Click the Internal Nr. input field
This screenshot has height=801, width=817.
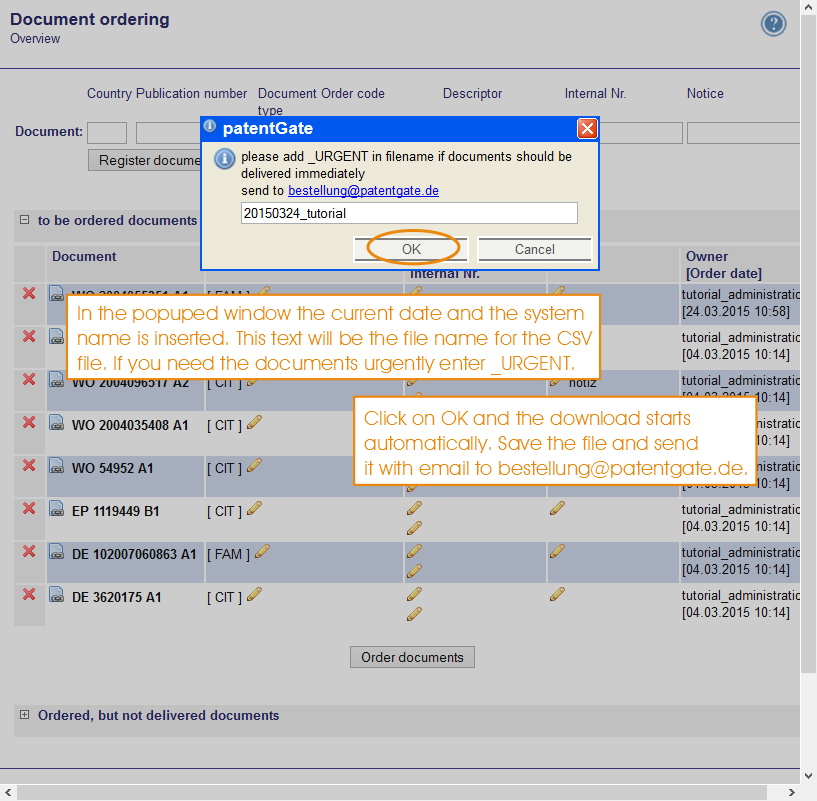pyautogui.click(x=640, y=133)
